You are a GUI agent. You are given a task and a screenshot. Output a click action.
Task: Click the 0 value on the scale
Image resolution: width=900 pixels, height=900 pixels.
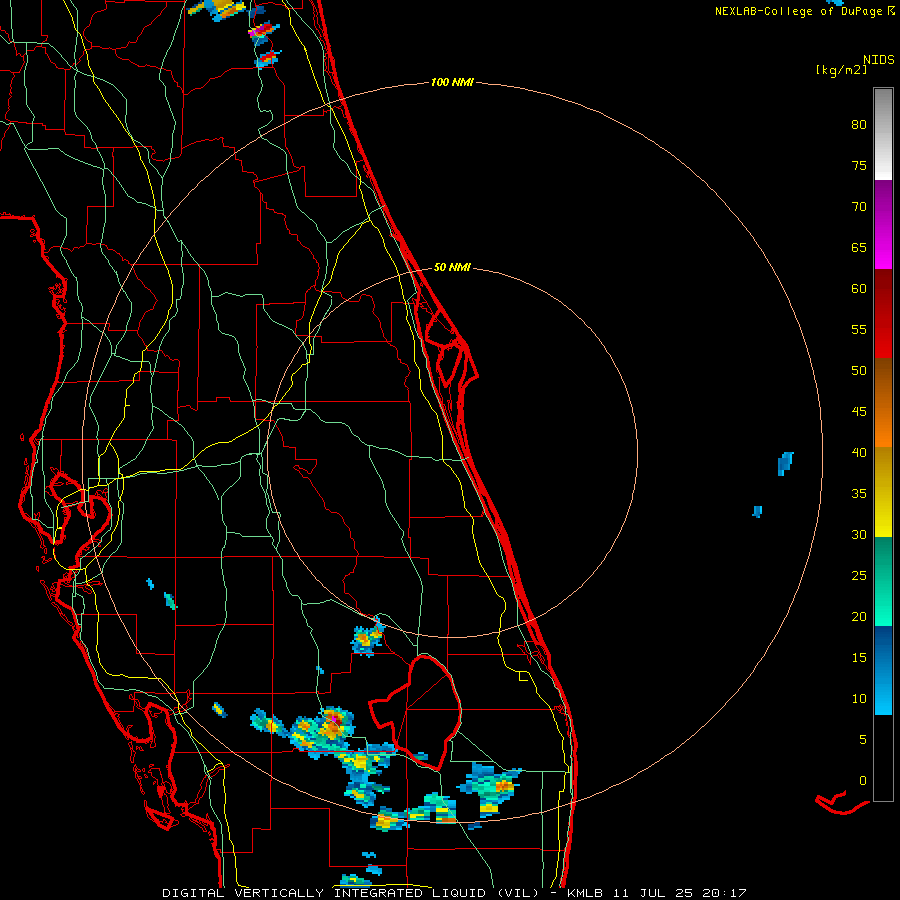pyautogui.click(x=863, y=781)
